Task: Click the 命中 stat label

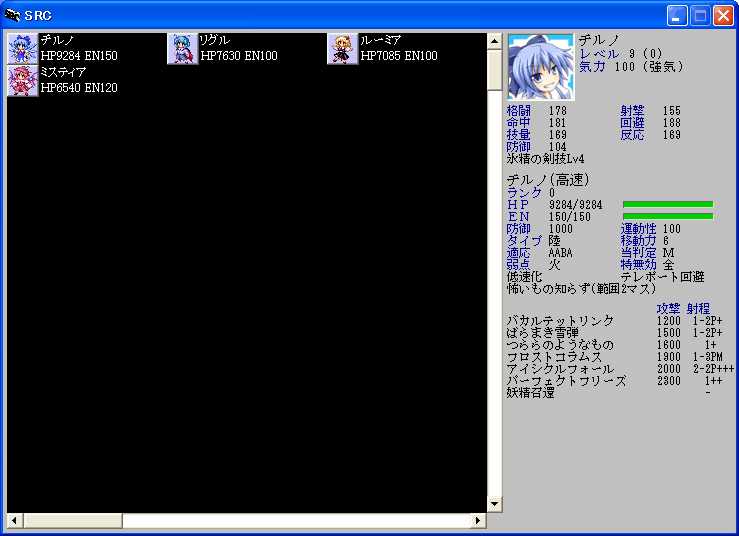Action: pyautogui.click(x=518, y=123)
